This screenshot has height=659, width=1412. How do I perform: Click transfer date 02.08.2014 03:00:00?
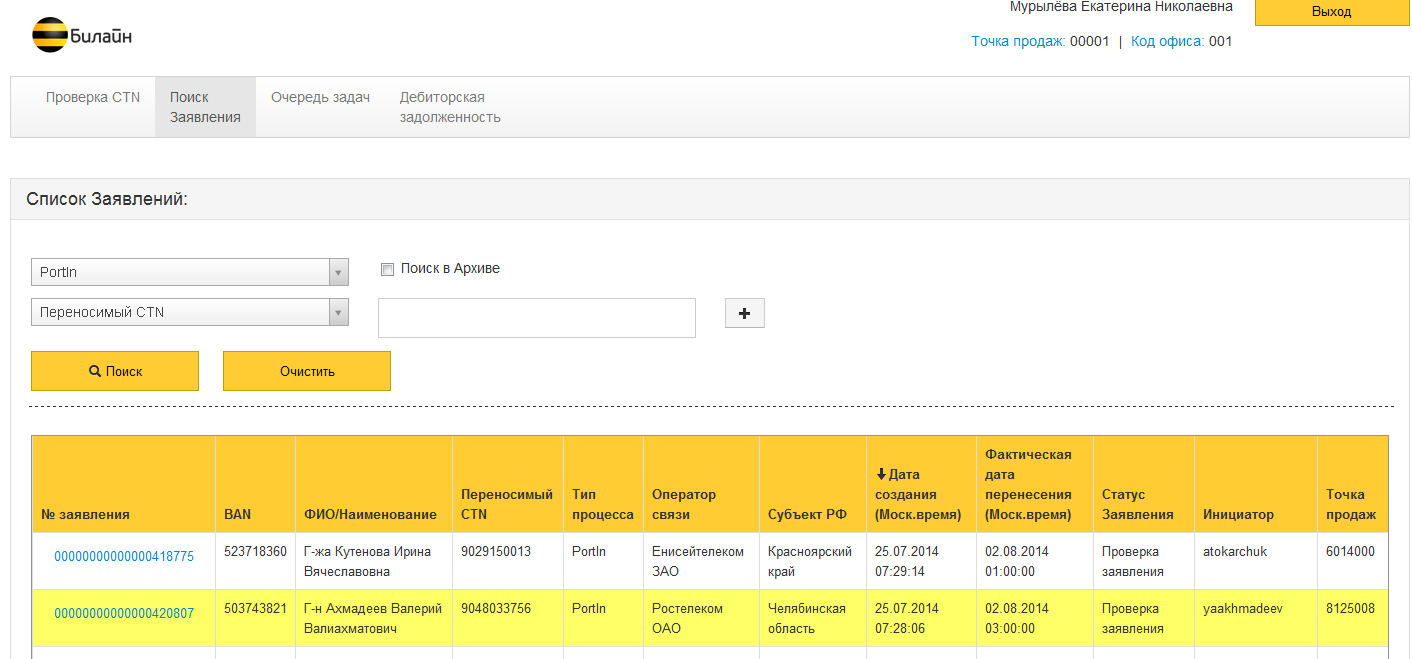tap(1017, 618)
